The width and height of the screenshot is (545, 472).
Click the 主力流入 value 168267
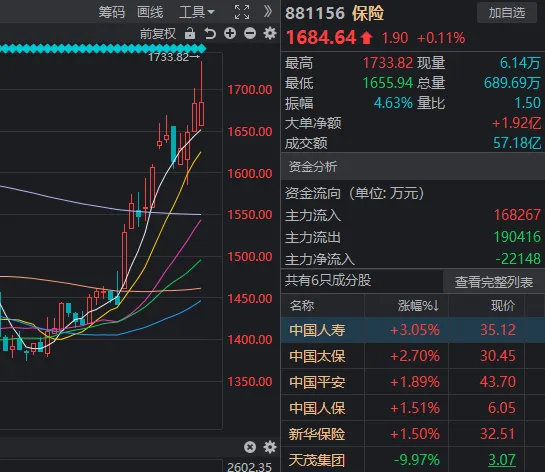pos(517,215)
